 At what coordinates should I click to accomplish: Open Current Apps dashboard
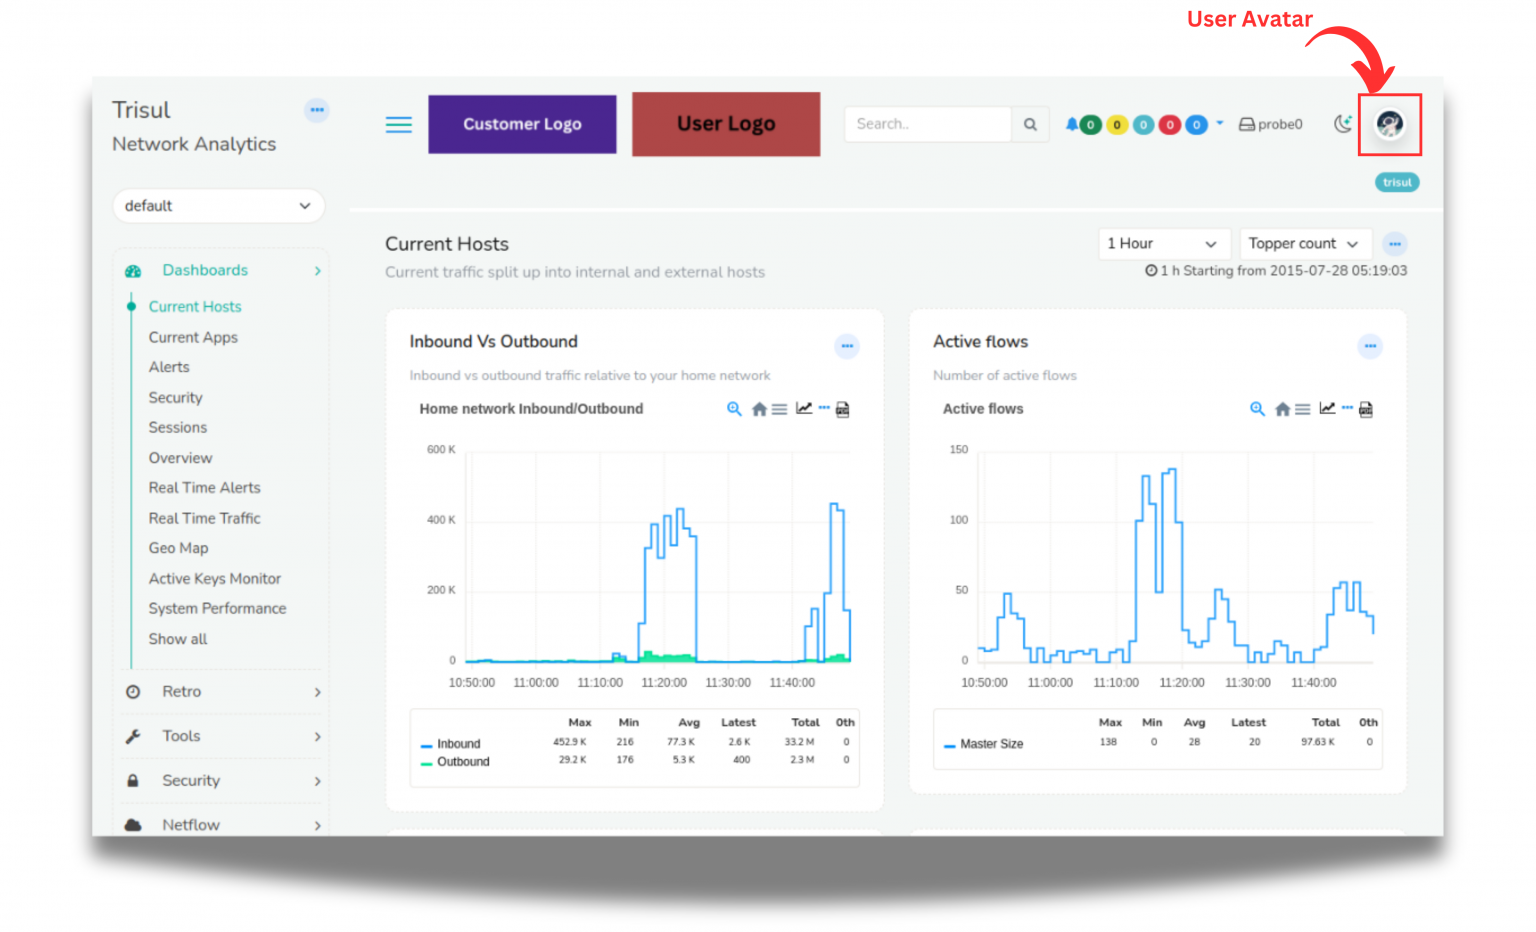click(x=193, y=337)
